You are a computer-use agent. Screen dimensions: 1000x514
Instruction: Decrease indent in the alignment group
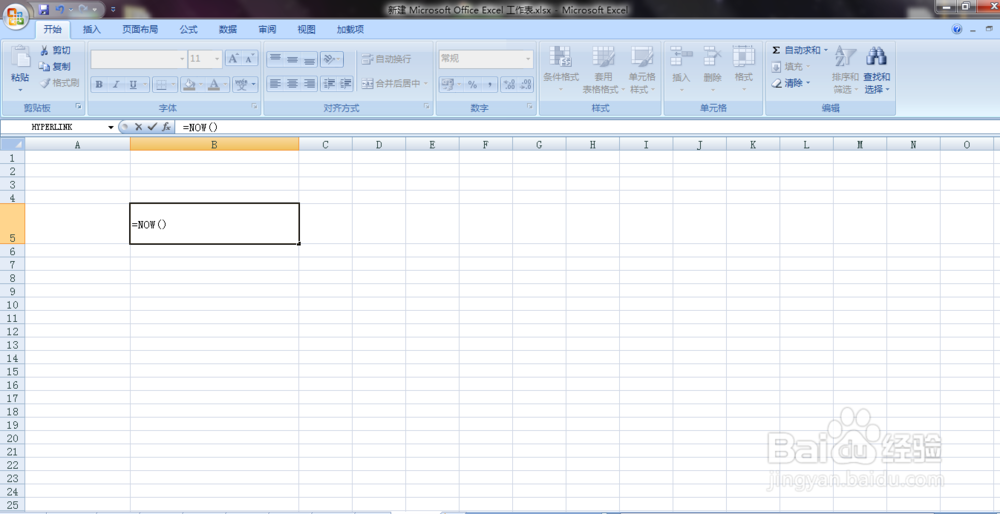(x=329, y=84)
